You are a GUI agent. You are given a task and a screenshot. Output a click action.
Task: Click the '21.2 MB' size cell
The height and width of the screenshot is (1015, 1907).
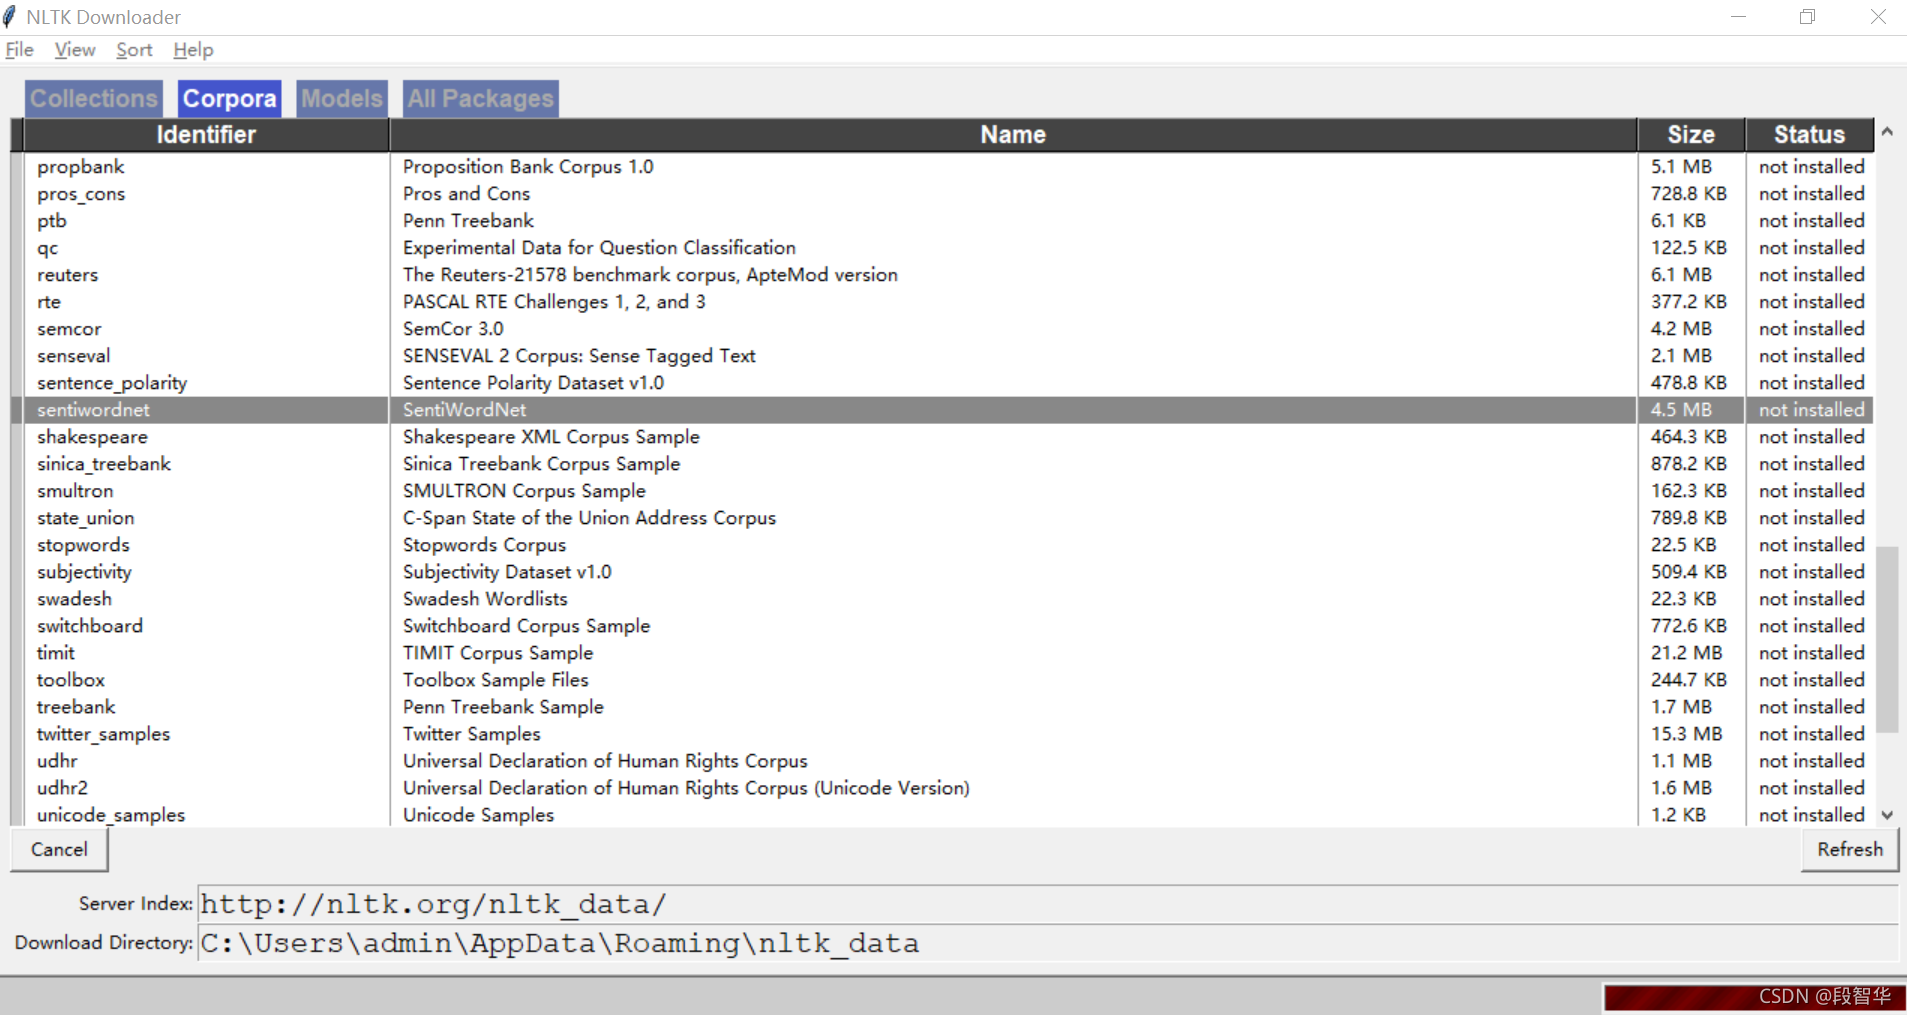coord(1686,653)
